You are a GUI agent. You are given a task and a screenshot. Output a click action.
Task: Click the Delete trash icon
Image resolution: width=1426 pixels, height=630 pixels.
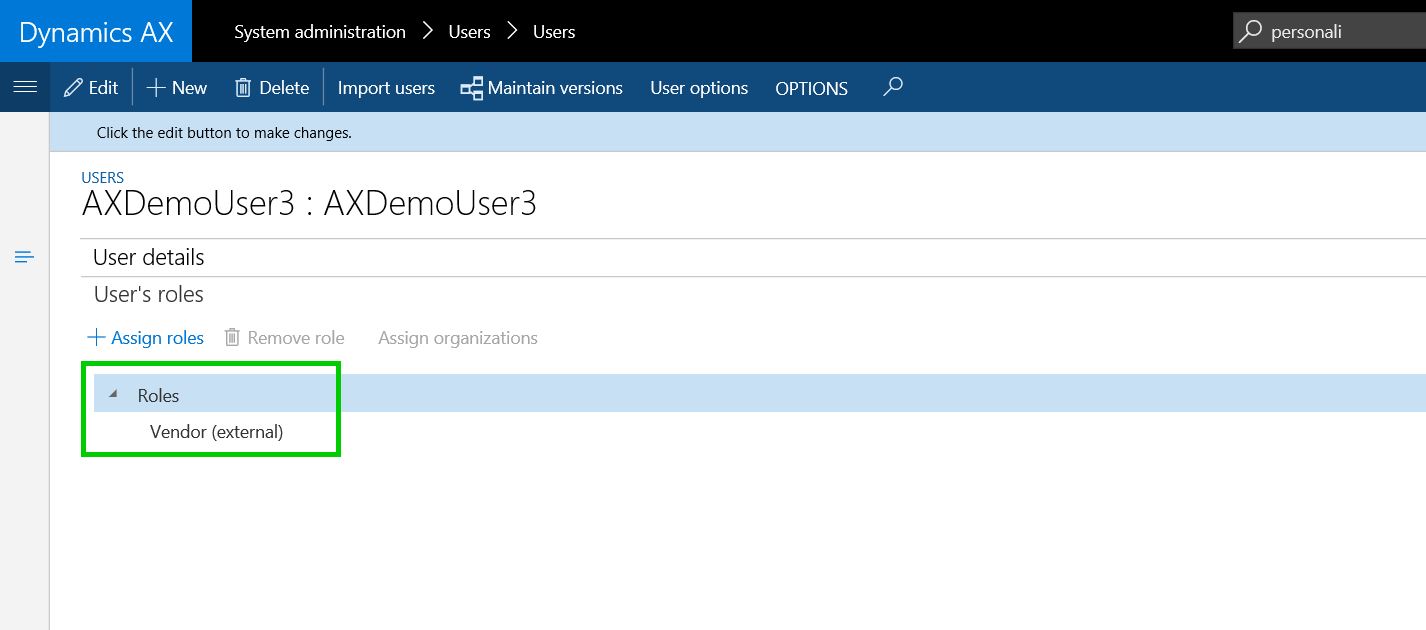point(243,88)
